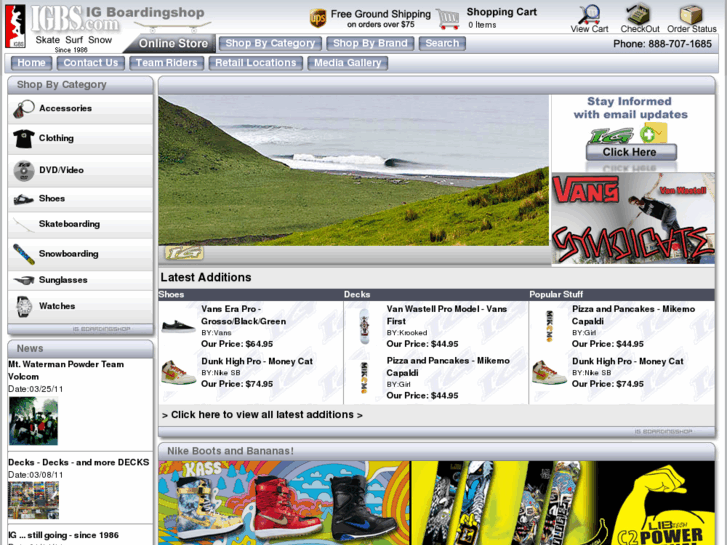
Task: Click the Order Status label
Action: click(692, 29)
